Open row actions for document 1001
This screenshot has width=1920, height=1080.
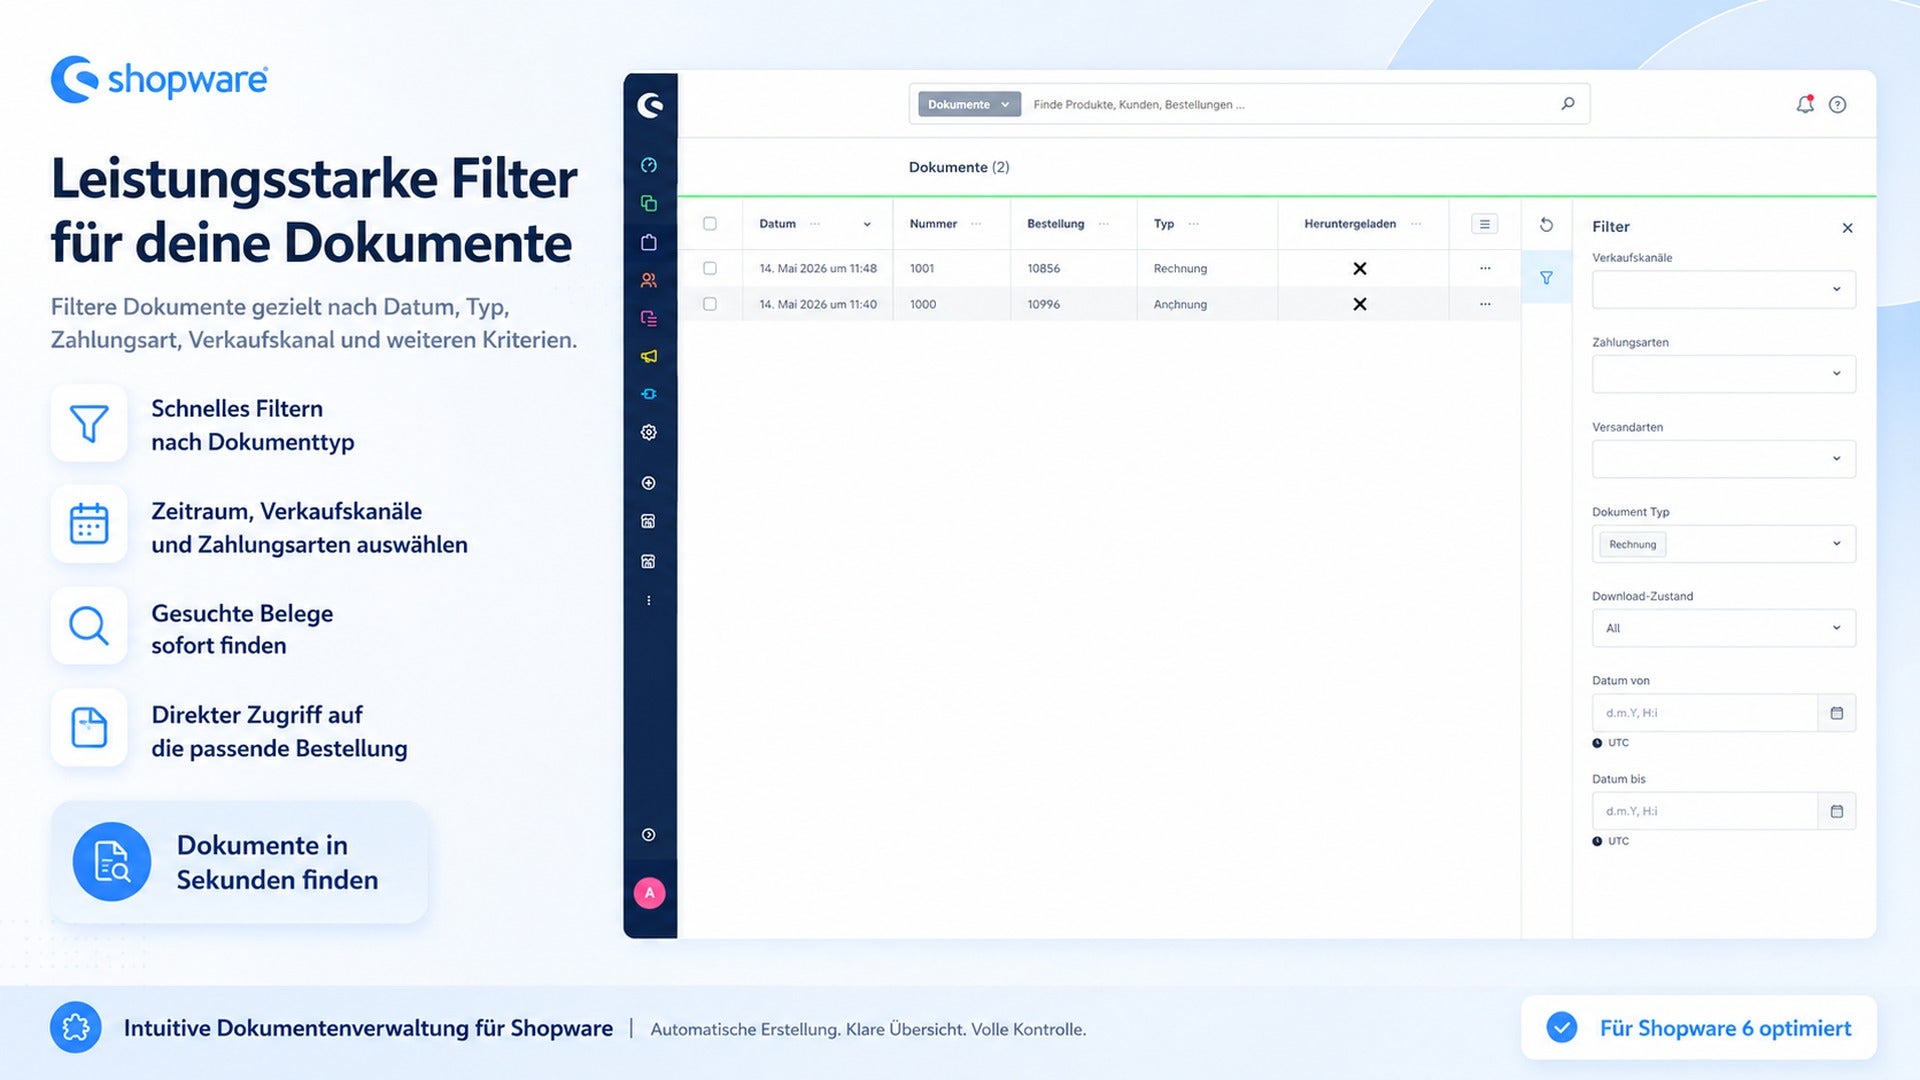pyautogui.click(x=1485, y=268)
